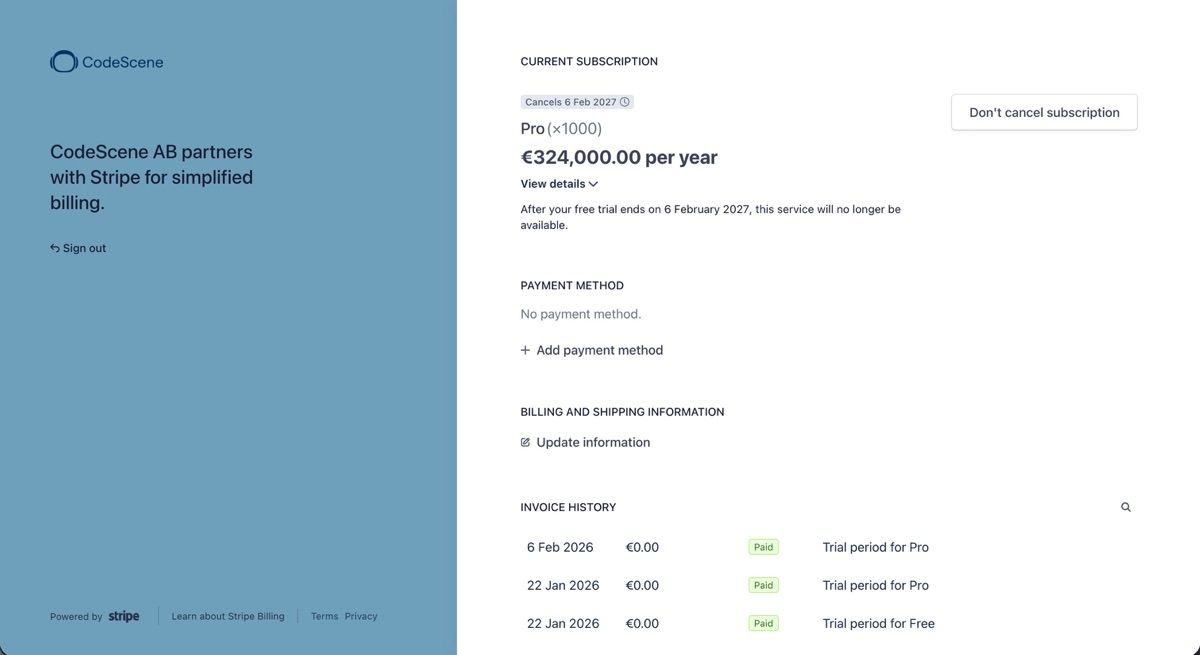This screenshot has height=655, width=1200.
Task: Open the Terms link
Action: (324, 616)
